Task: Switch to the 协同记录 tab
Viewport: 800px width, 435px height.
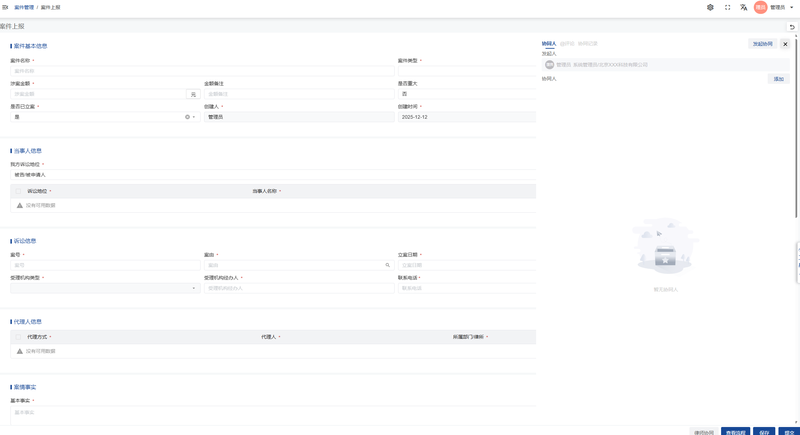Action: (x=587, y=44)
